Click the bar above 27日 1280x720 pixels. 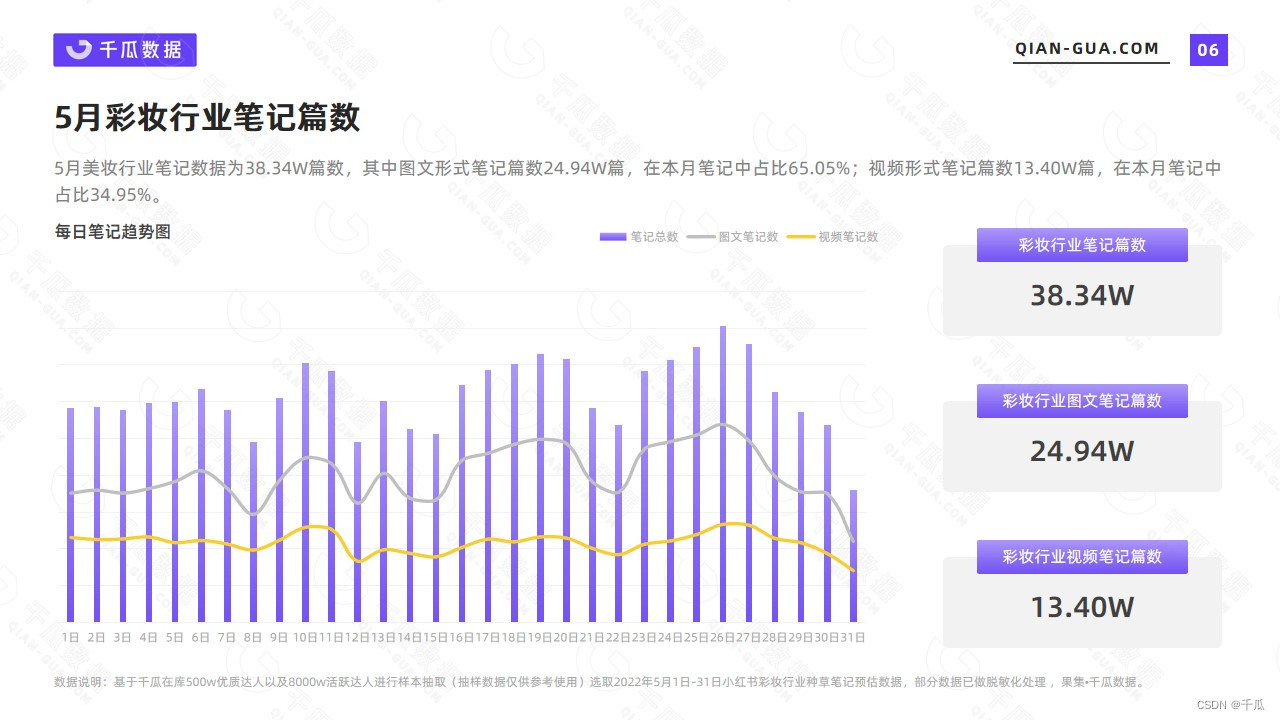coord(749,483)
